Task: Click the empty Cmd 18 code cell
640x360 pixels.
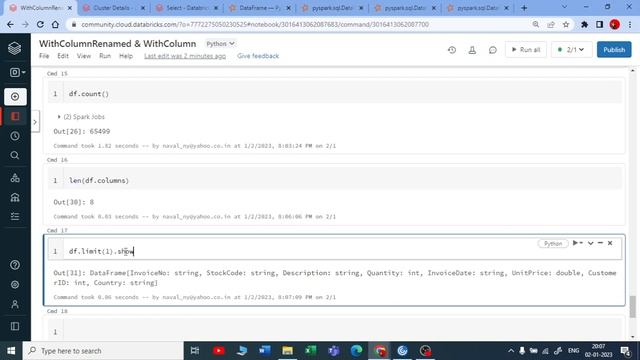Action: click(335, 331)
